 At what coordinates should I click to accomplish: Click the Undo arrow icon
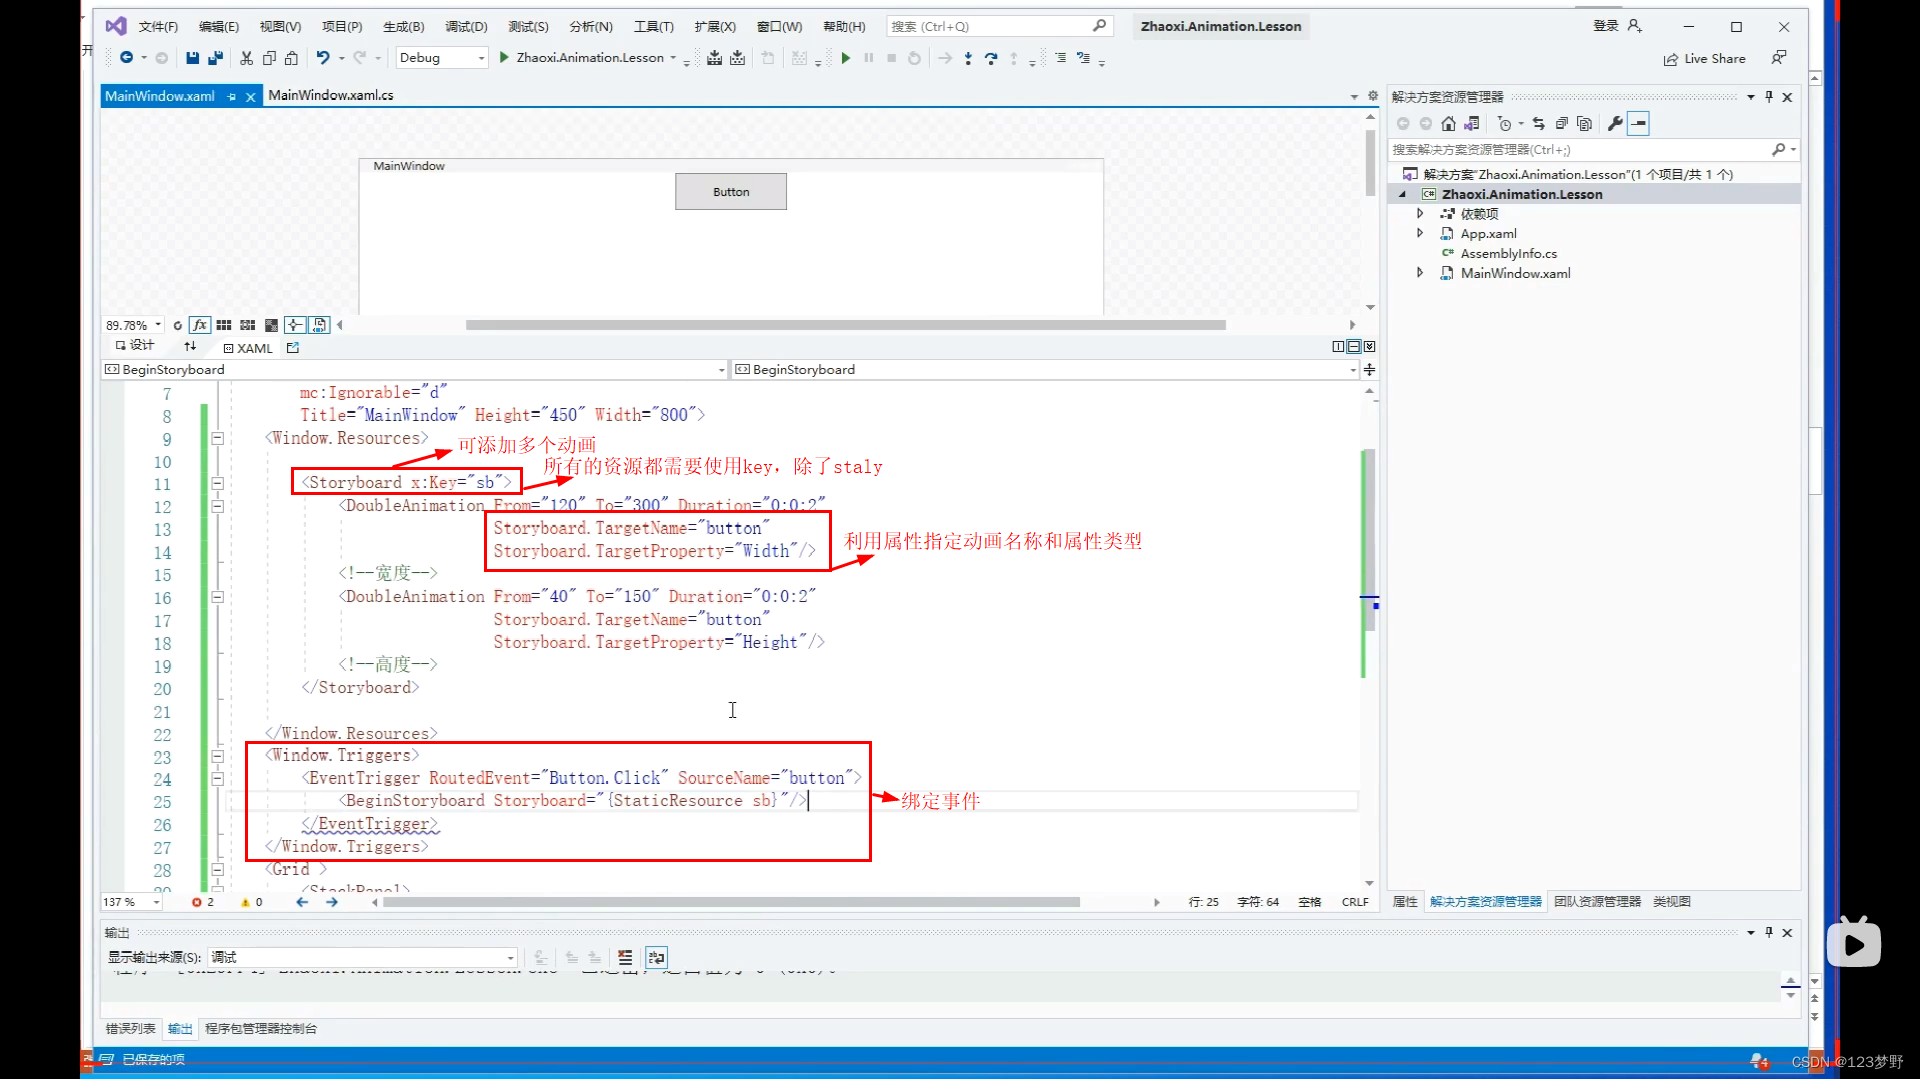pos(323,58)
